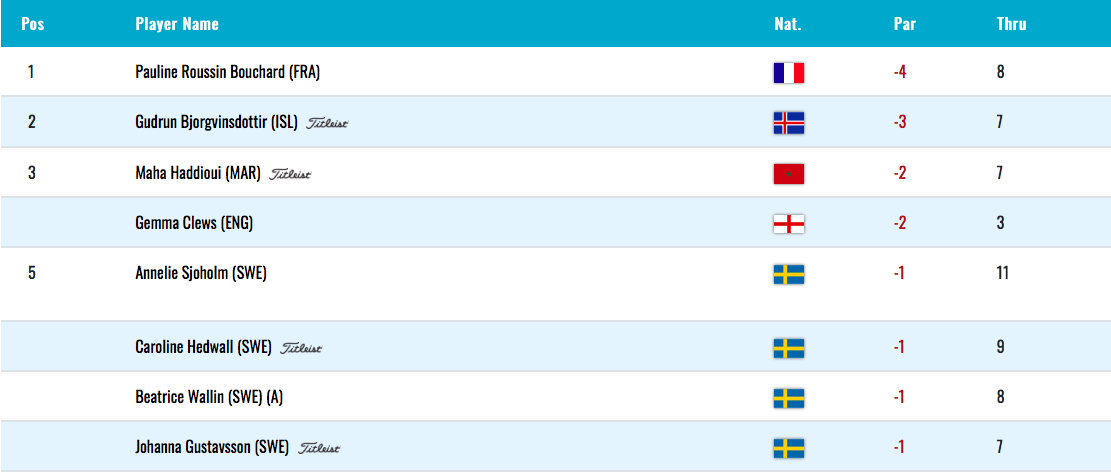Screen dimensions: 1111x472
Task: Click the Iceland flag icon
Action: click(789, 123)
